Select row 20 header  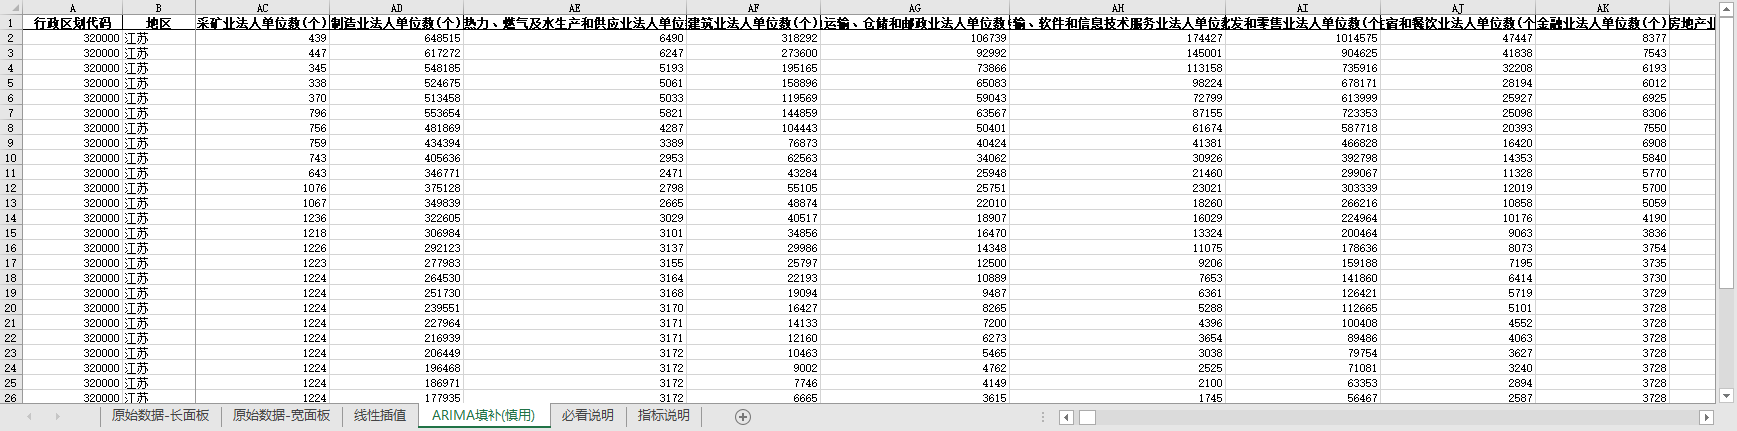[10, 308]
